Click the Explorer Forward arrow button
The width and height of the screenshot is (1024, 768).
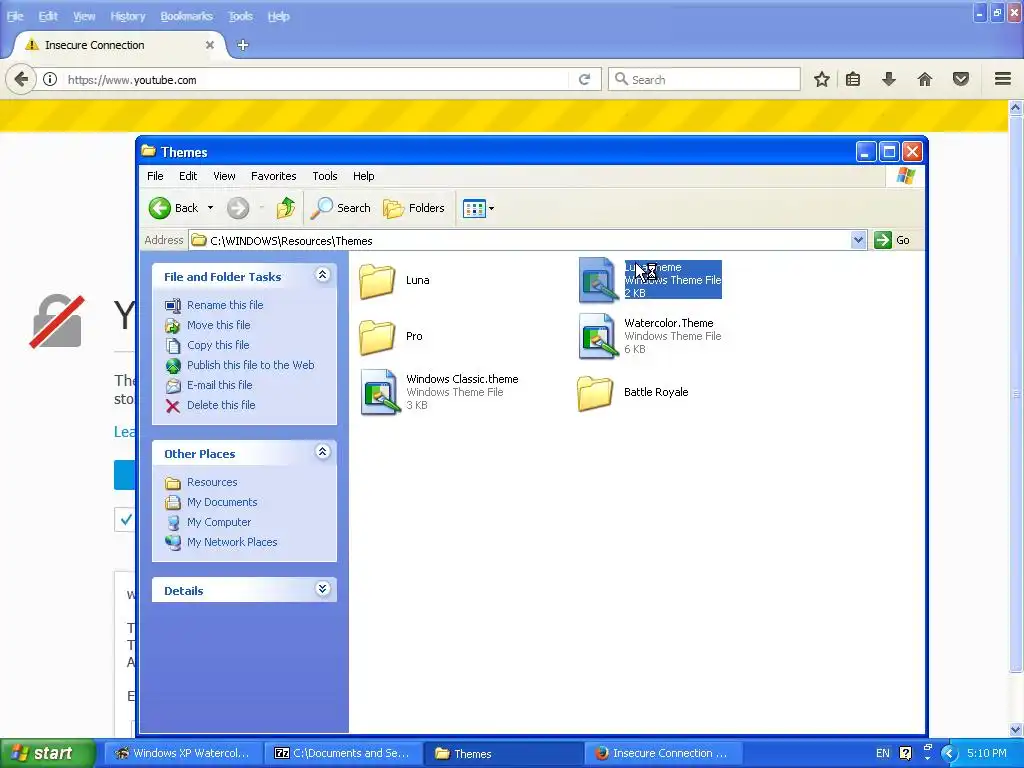(x=238, y=208)
